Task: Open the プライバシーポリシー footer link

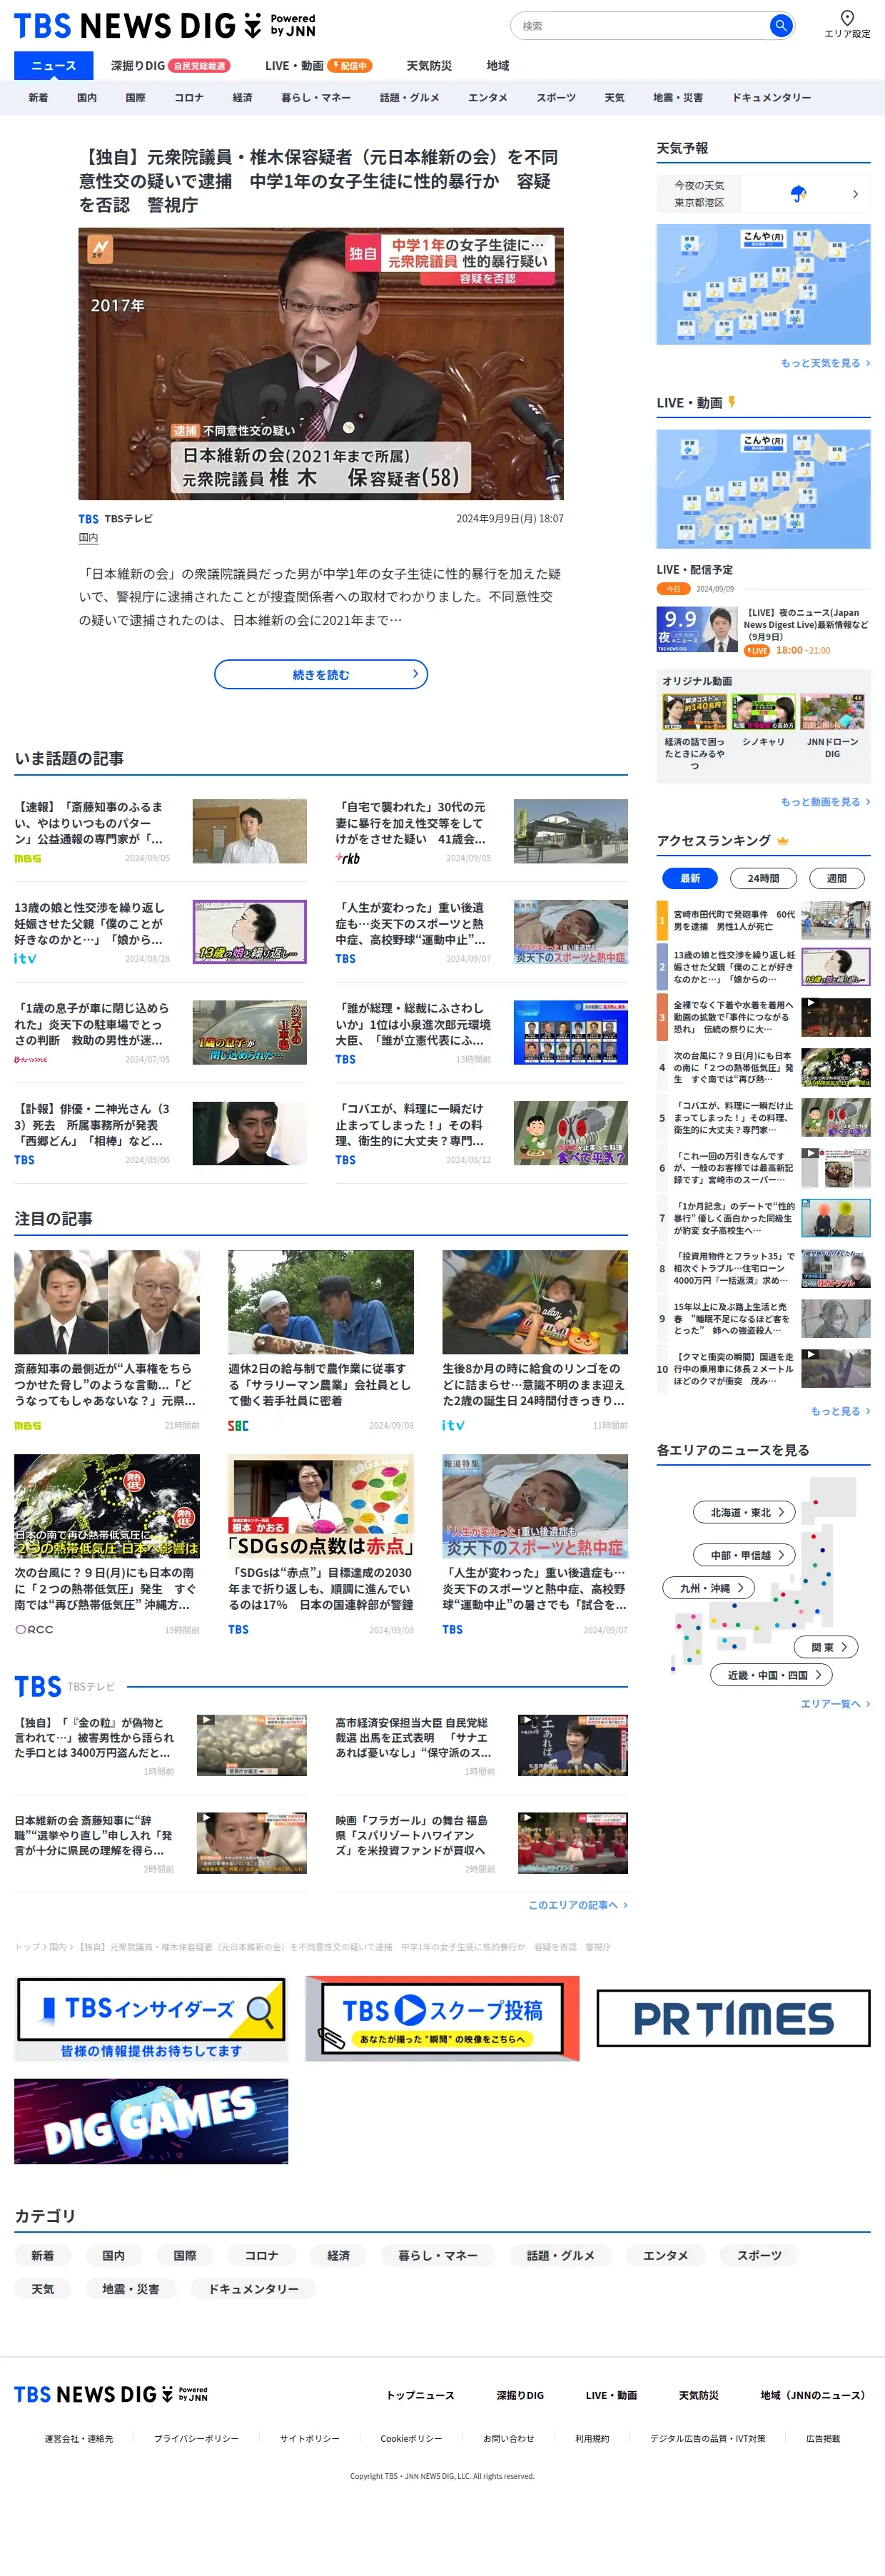Action: (x=196, y=2438)
